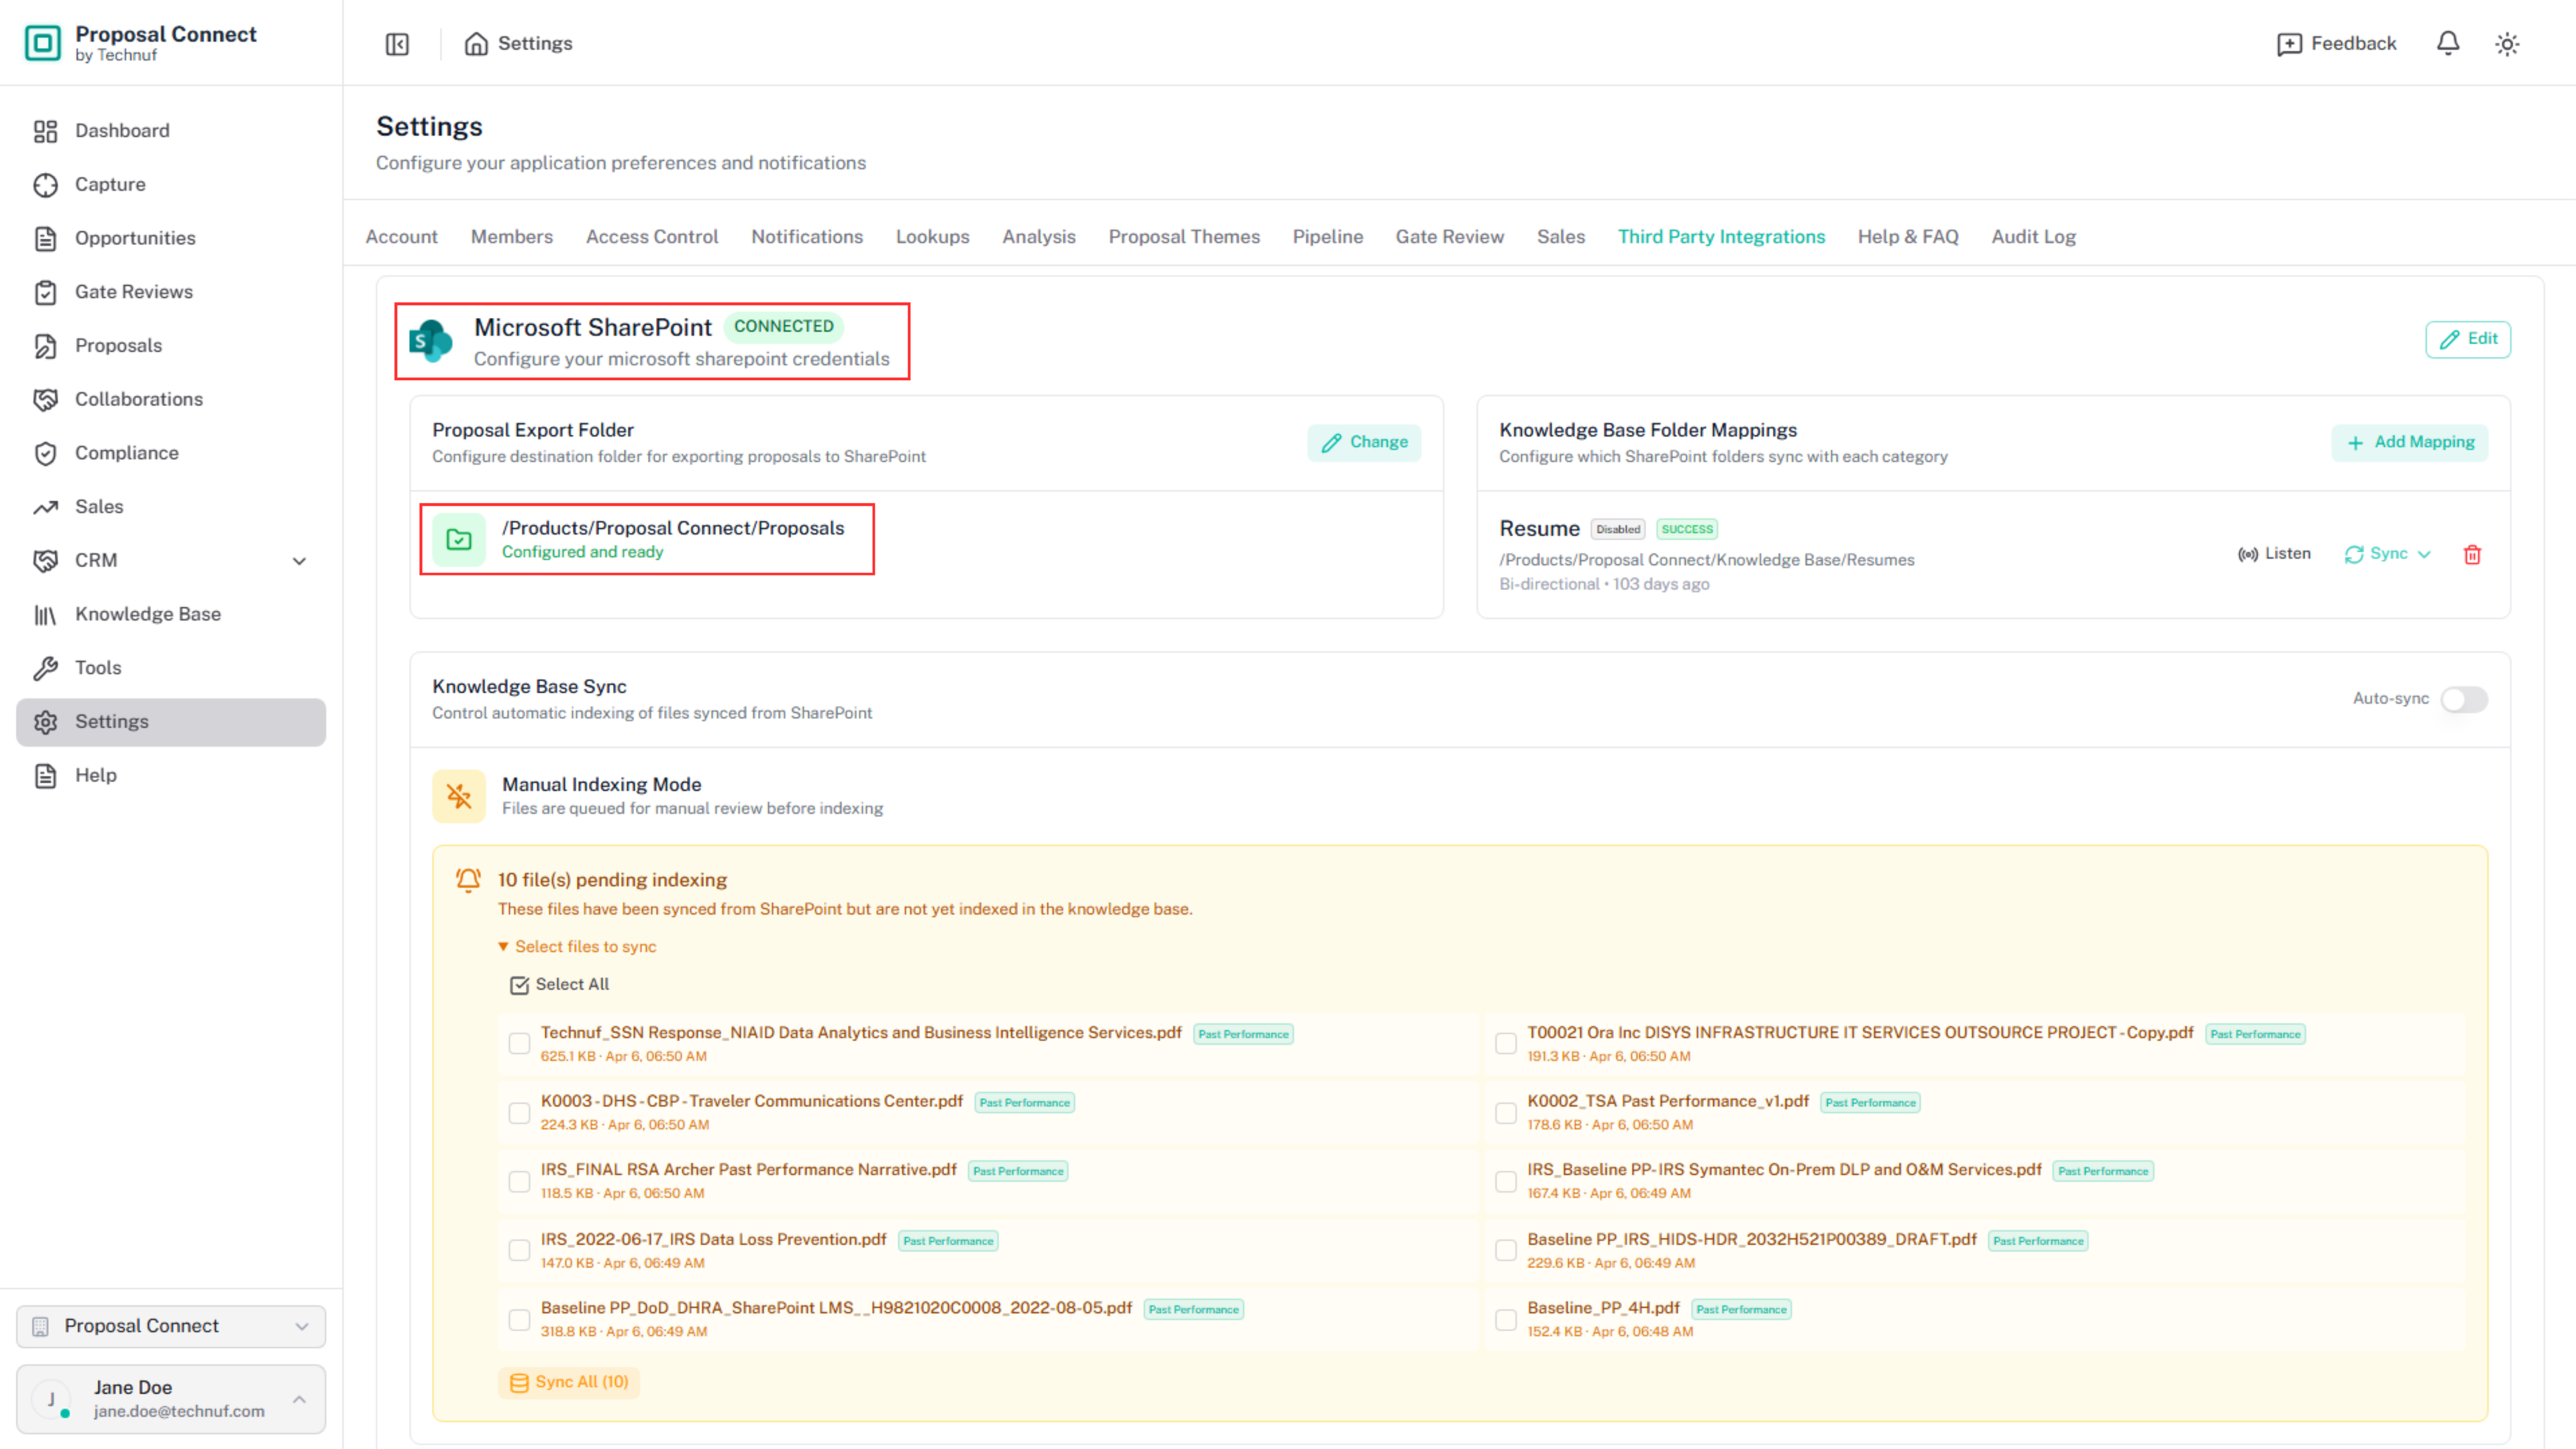
Task: Click Settings breadcrumb link
Action: click(x=535, y=44)
